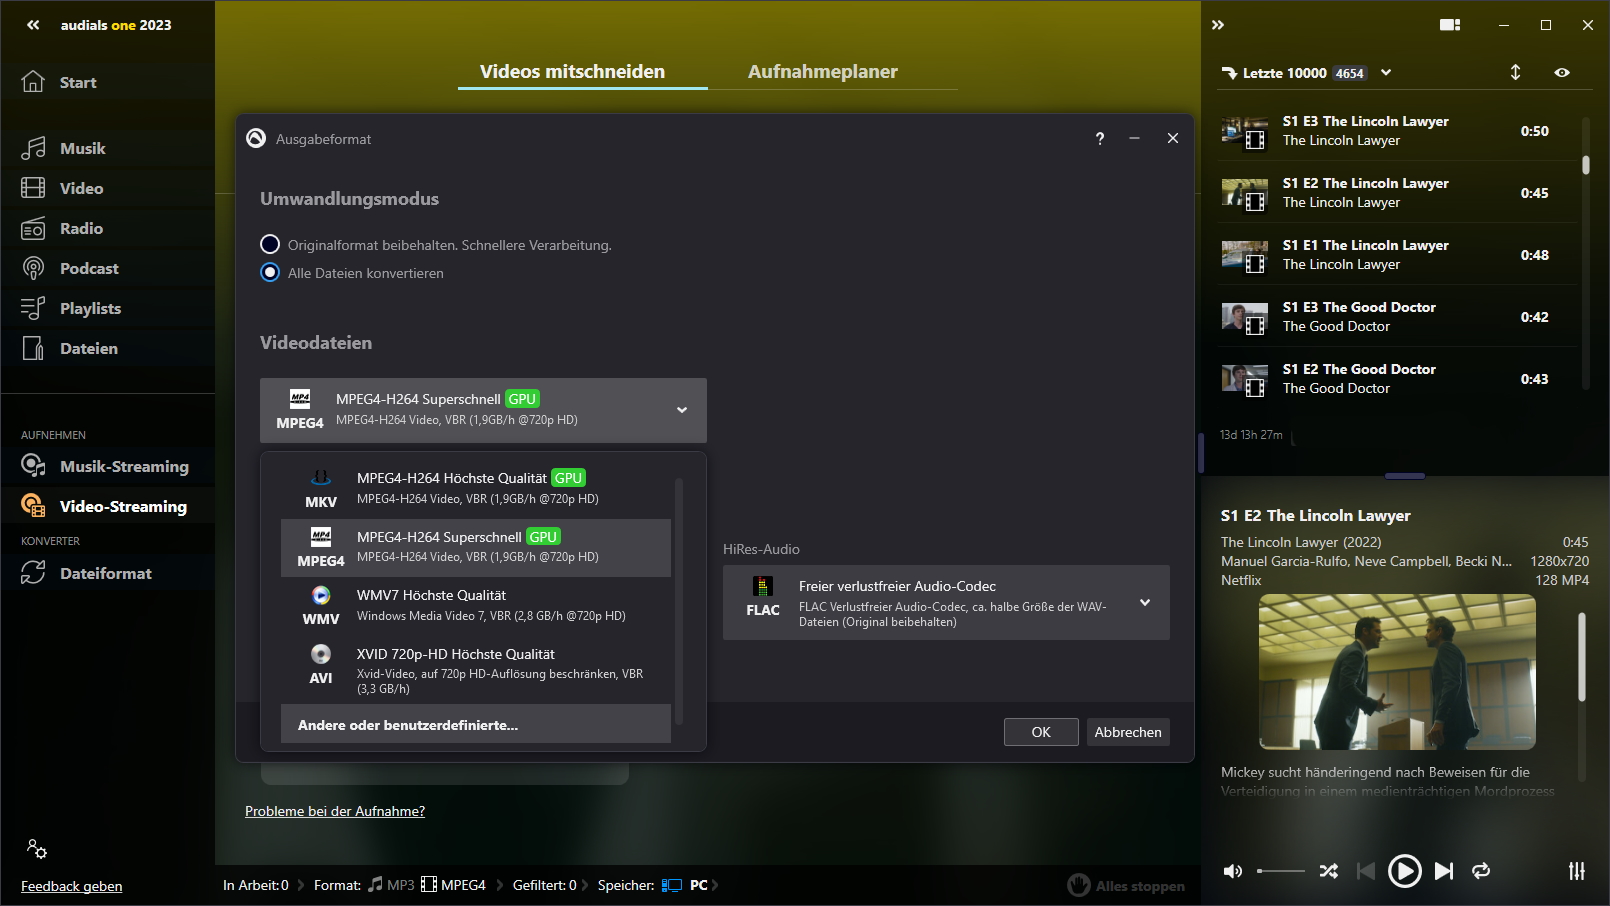1610x906 pixels.
Task: Open the Video section
Action: click(x=107, y=188)
